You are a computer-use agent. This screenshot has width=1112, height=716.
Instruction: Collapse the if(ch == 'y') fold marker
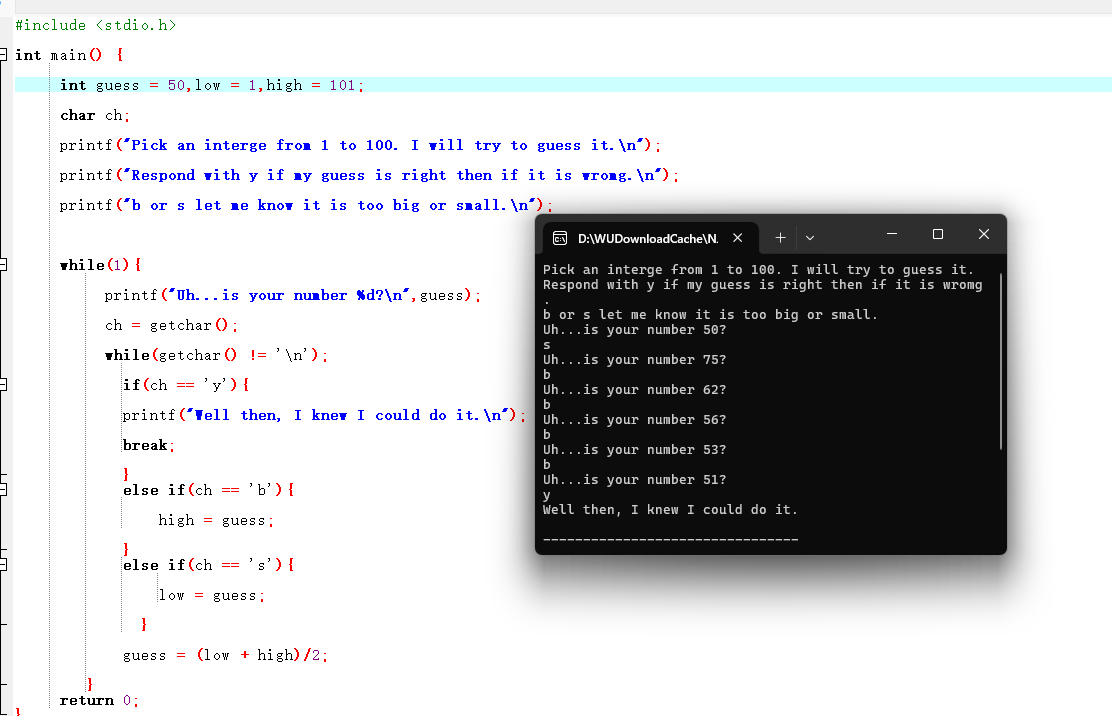coord(3,384)
